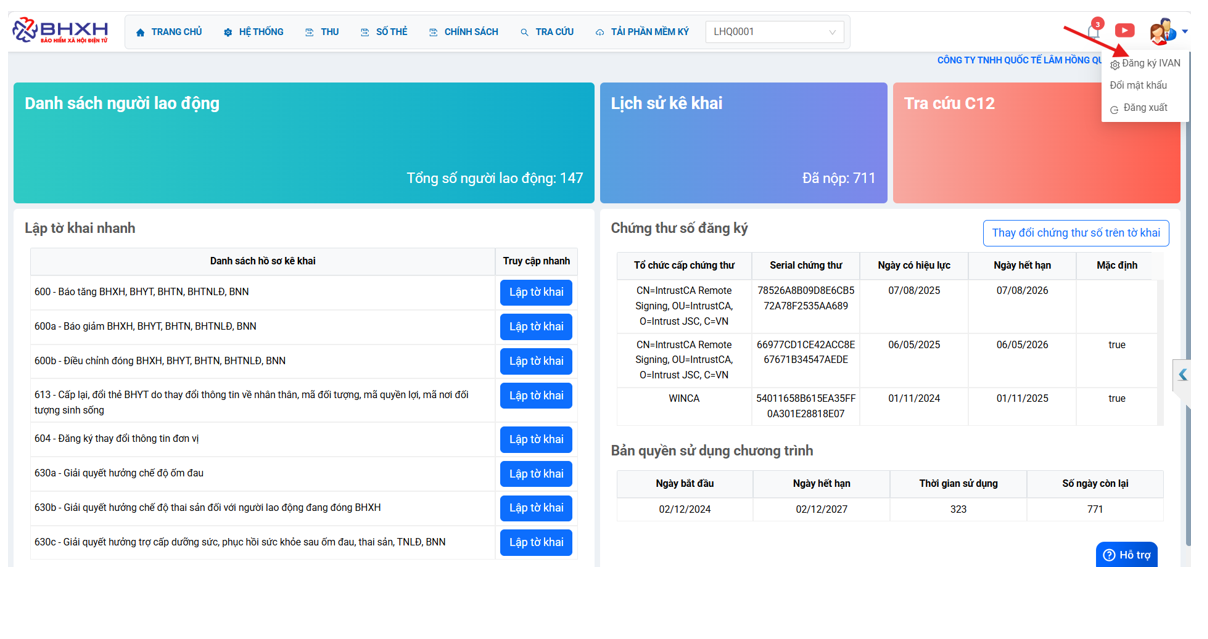Click the BHXH logo

click(x=60, y=31)
